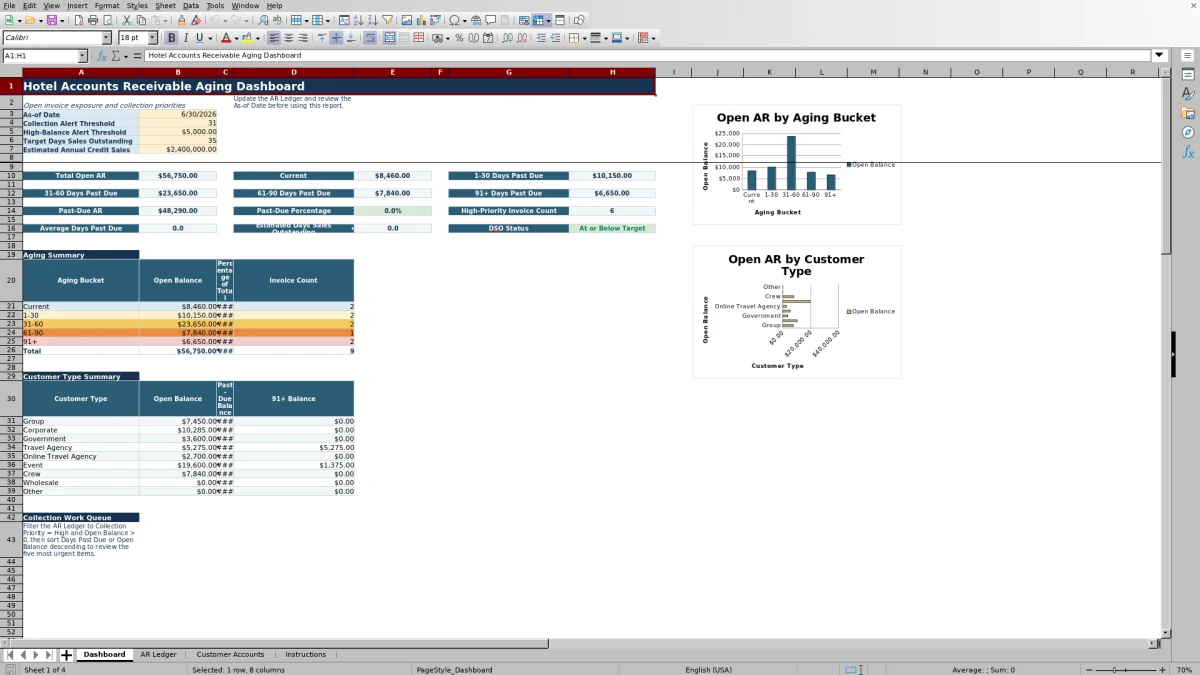
Task: Open currency format dropdown arrow
Action: 447,38
